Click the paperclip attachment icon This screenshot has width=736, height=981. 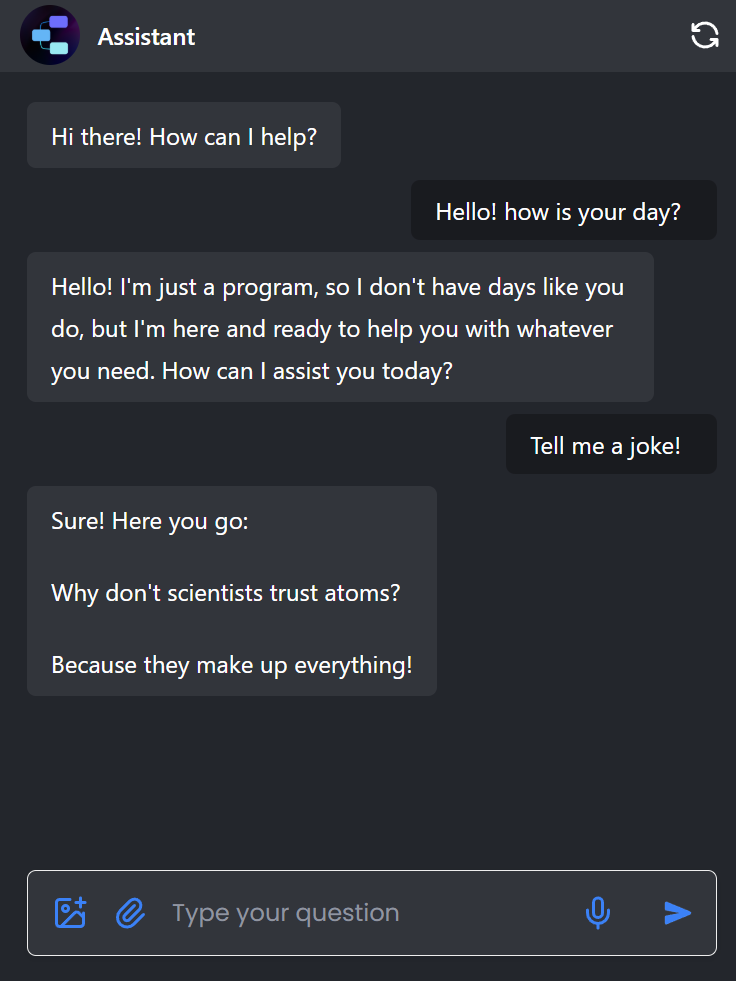click(x=130, y=912)
